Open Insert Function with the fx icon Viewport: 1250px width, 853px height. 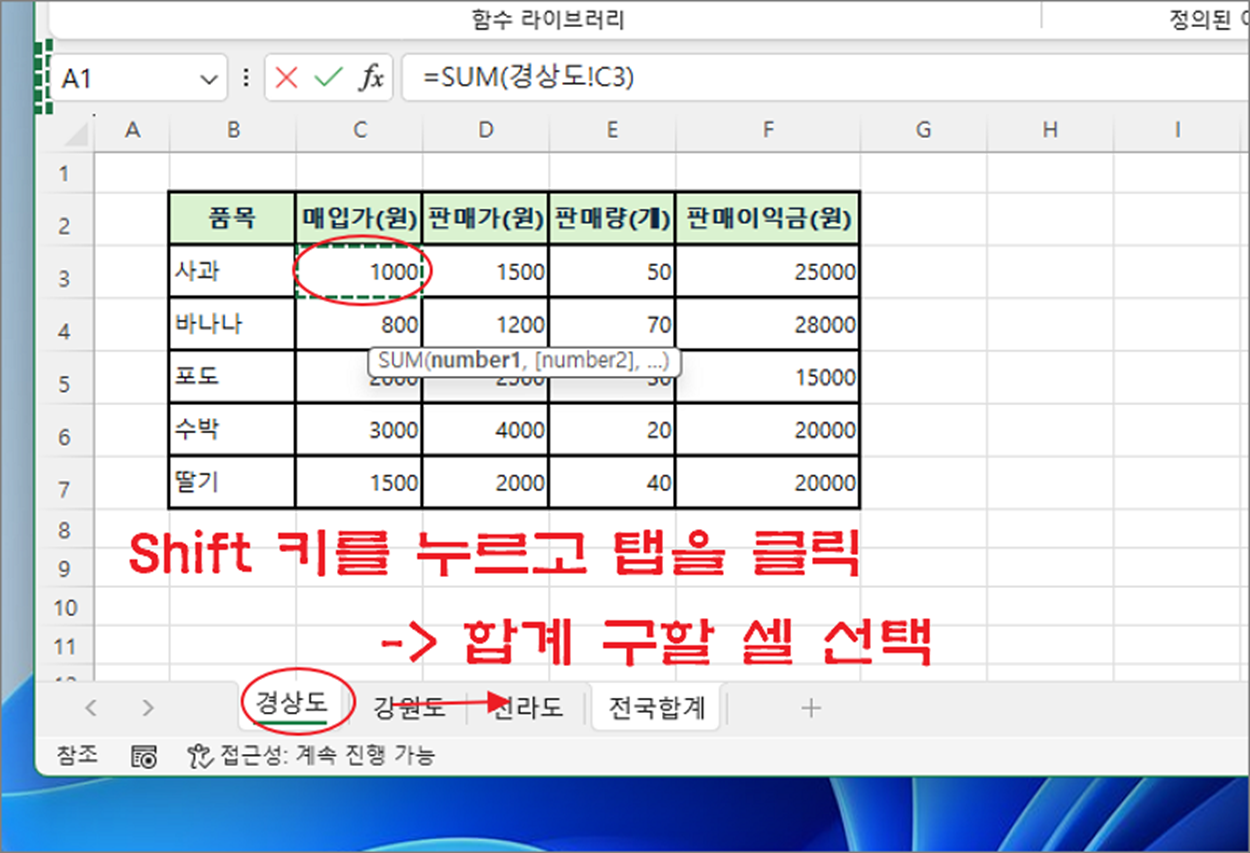[x=371, y=78]
